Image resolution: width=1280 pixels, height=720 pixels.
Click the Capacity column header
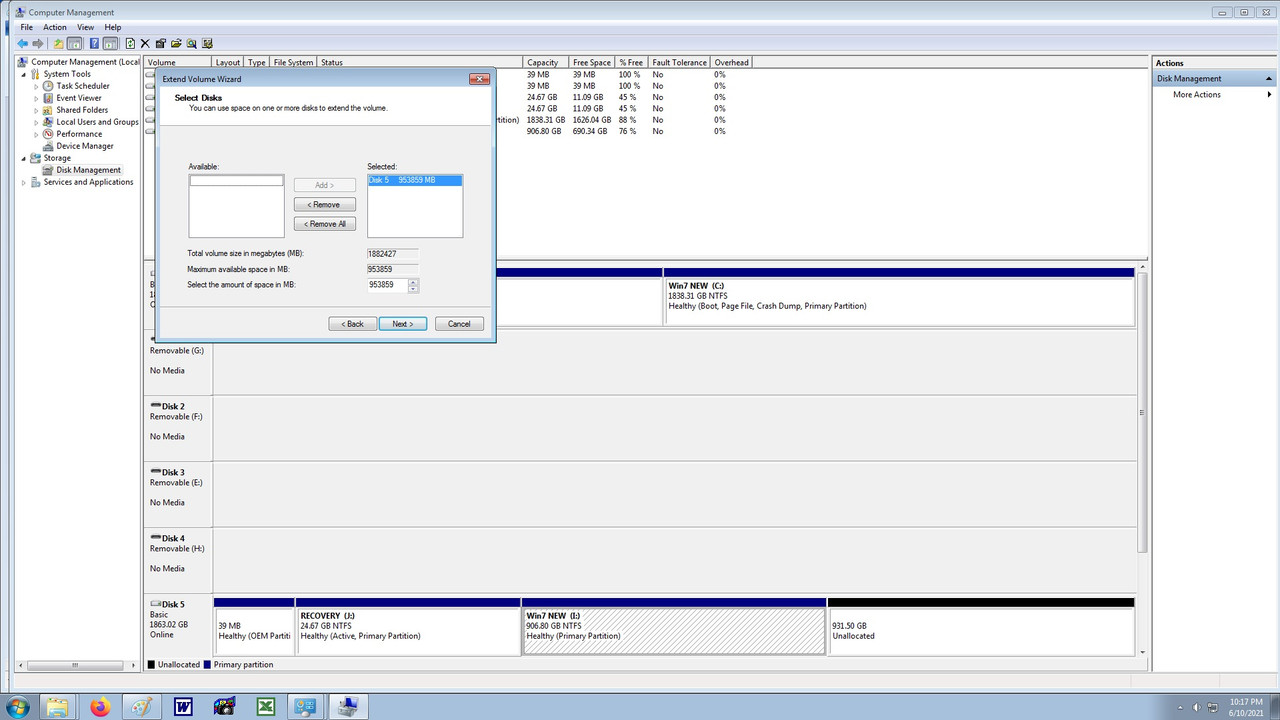pyautogui.click(x=546, y=62)
